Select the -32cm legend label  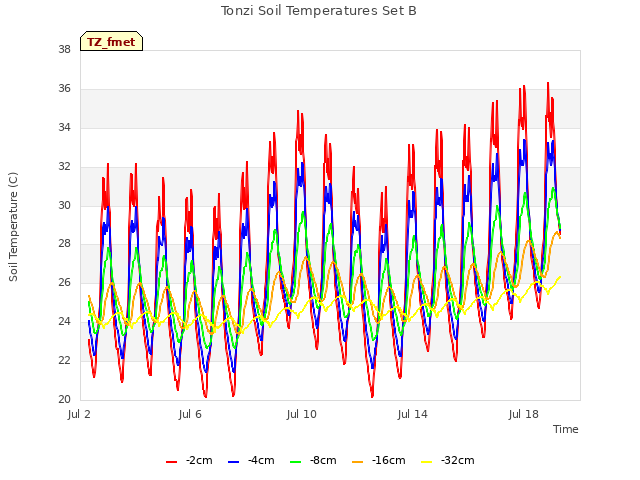[x=458, y=460]
